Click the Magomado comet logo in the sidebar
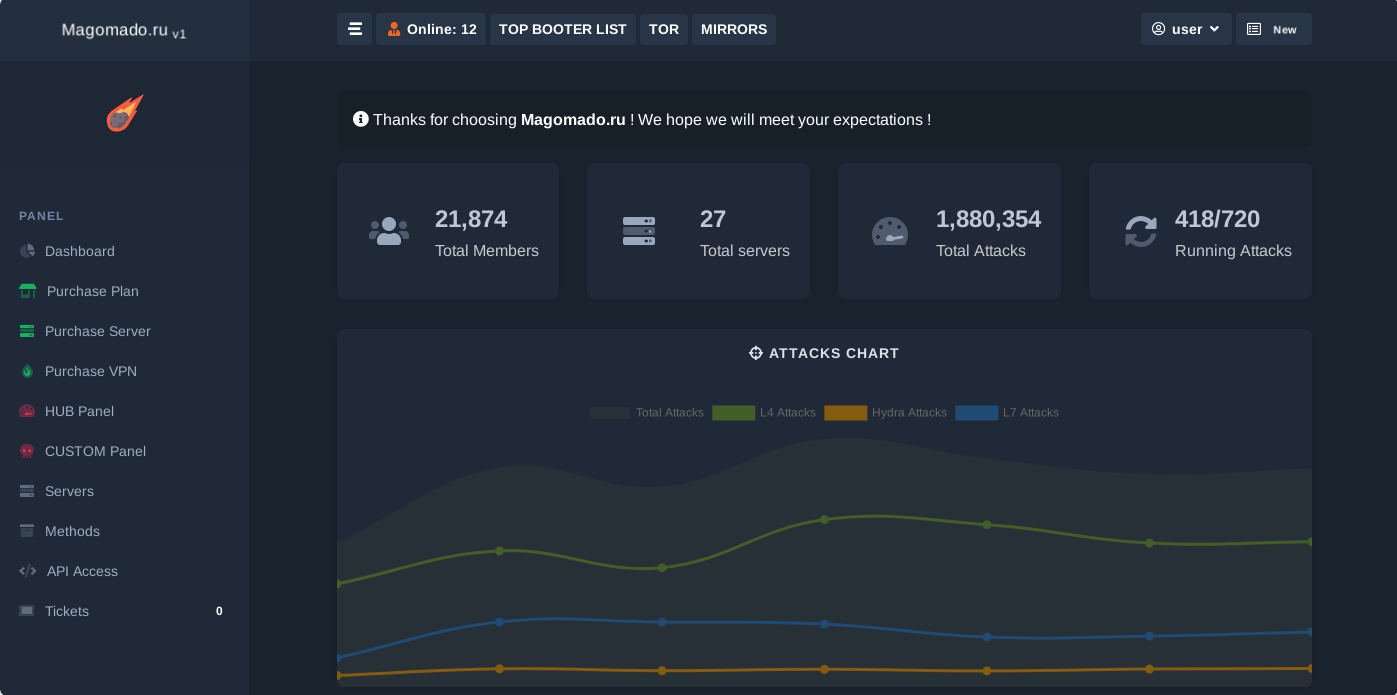This screenshot has height=695, width=1397. 125,114
